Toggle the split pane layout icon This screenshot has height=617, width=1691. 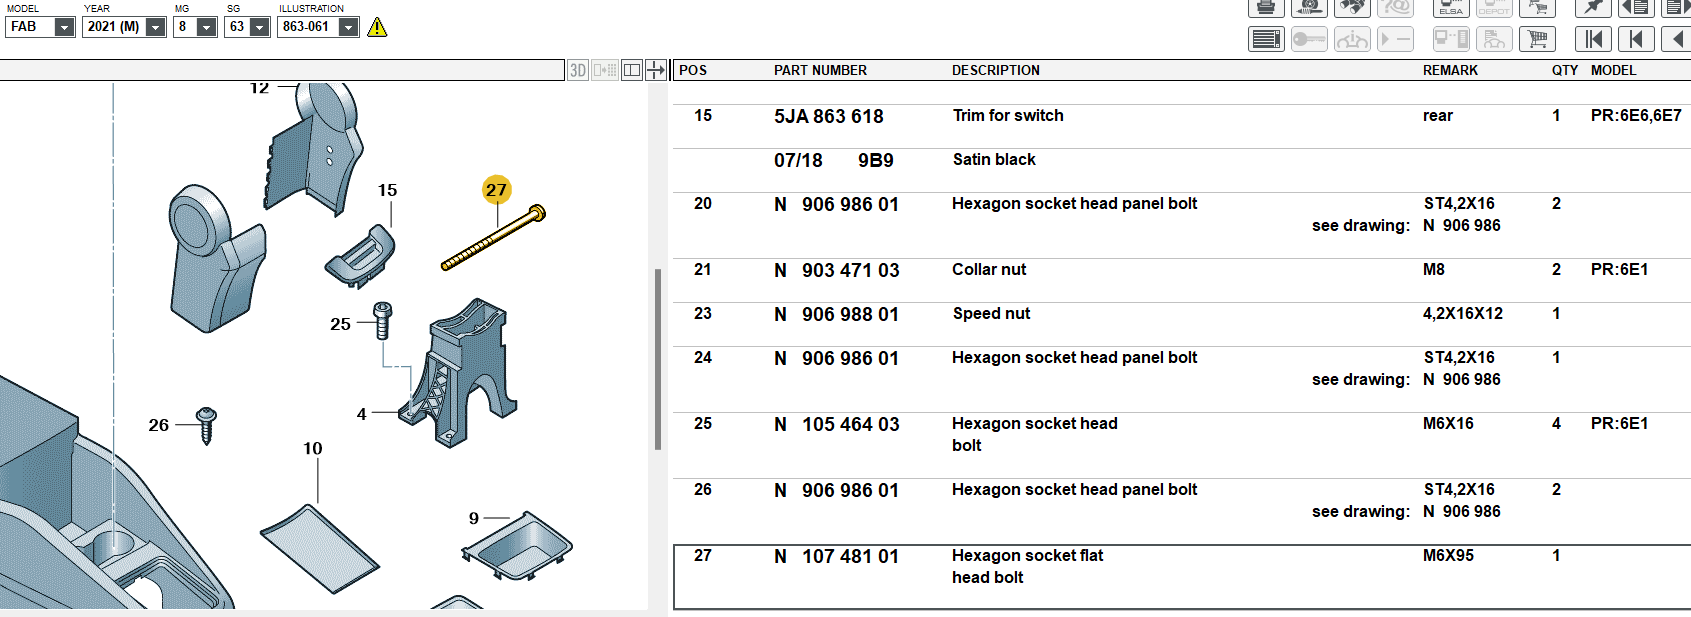click(x=632, y=70)
